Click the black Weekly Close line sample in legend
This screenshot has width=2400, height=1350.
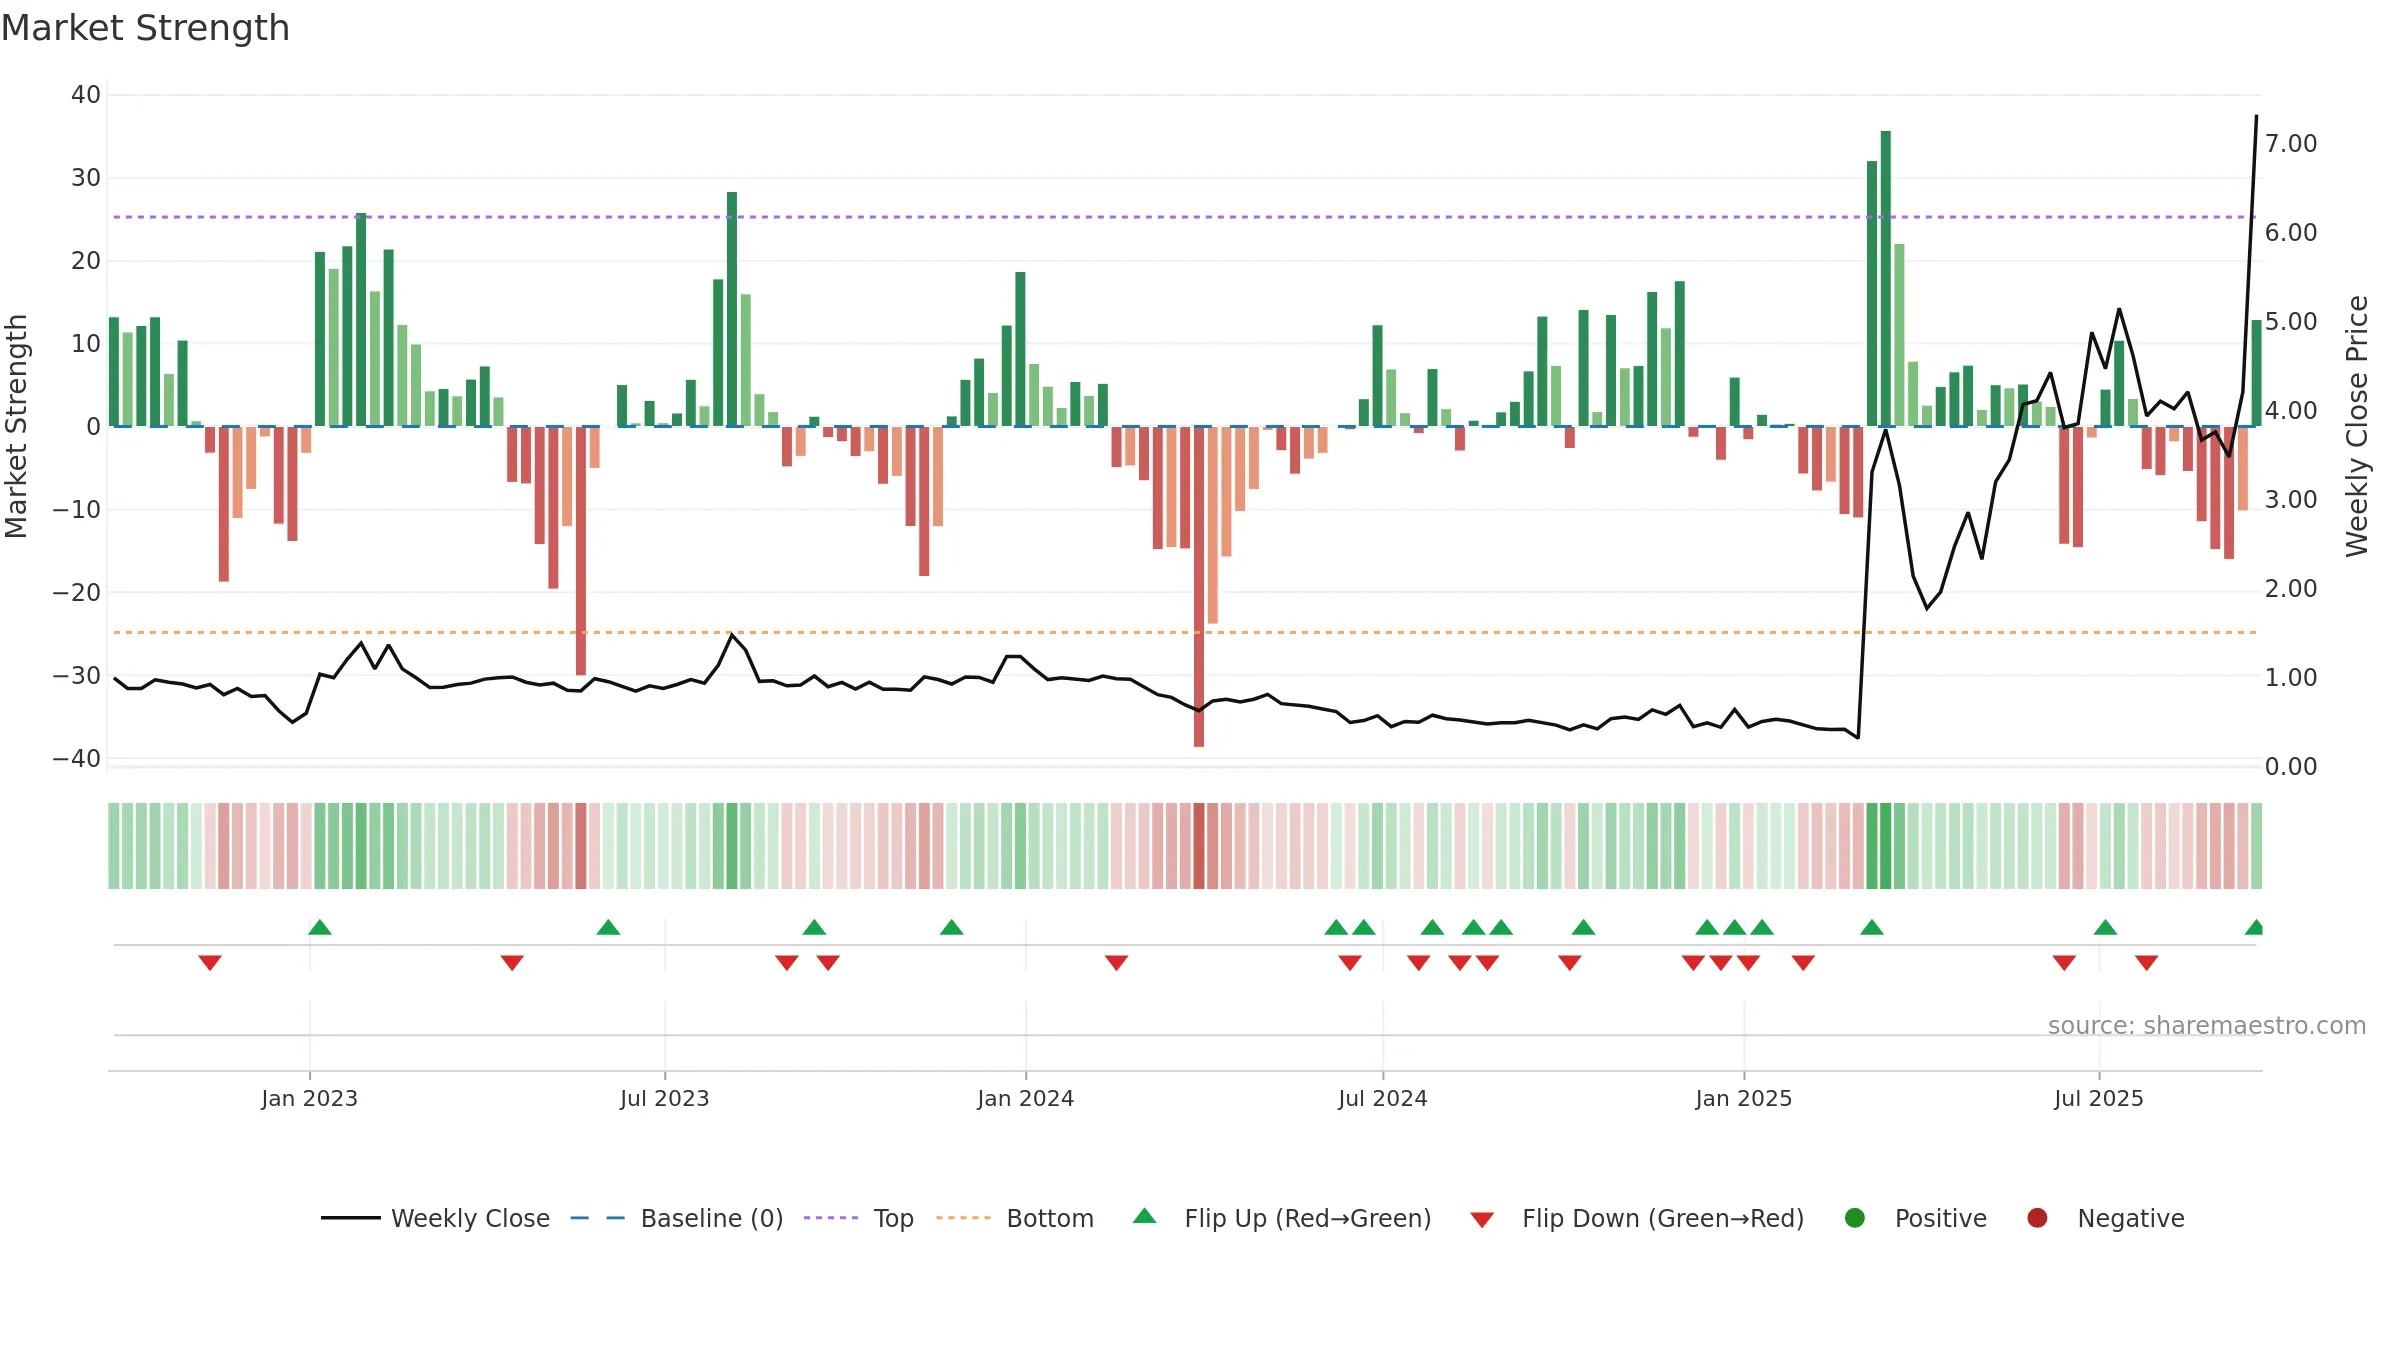351,1218
